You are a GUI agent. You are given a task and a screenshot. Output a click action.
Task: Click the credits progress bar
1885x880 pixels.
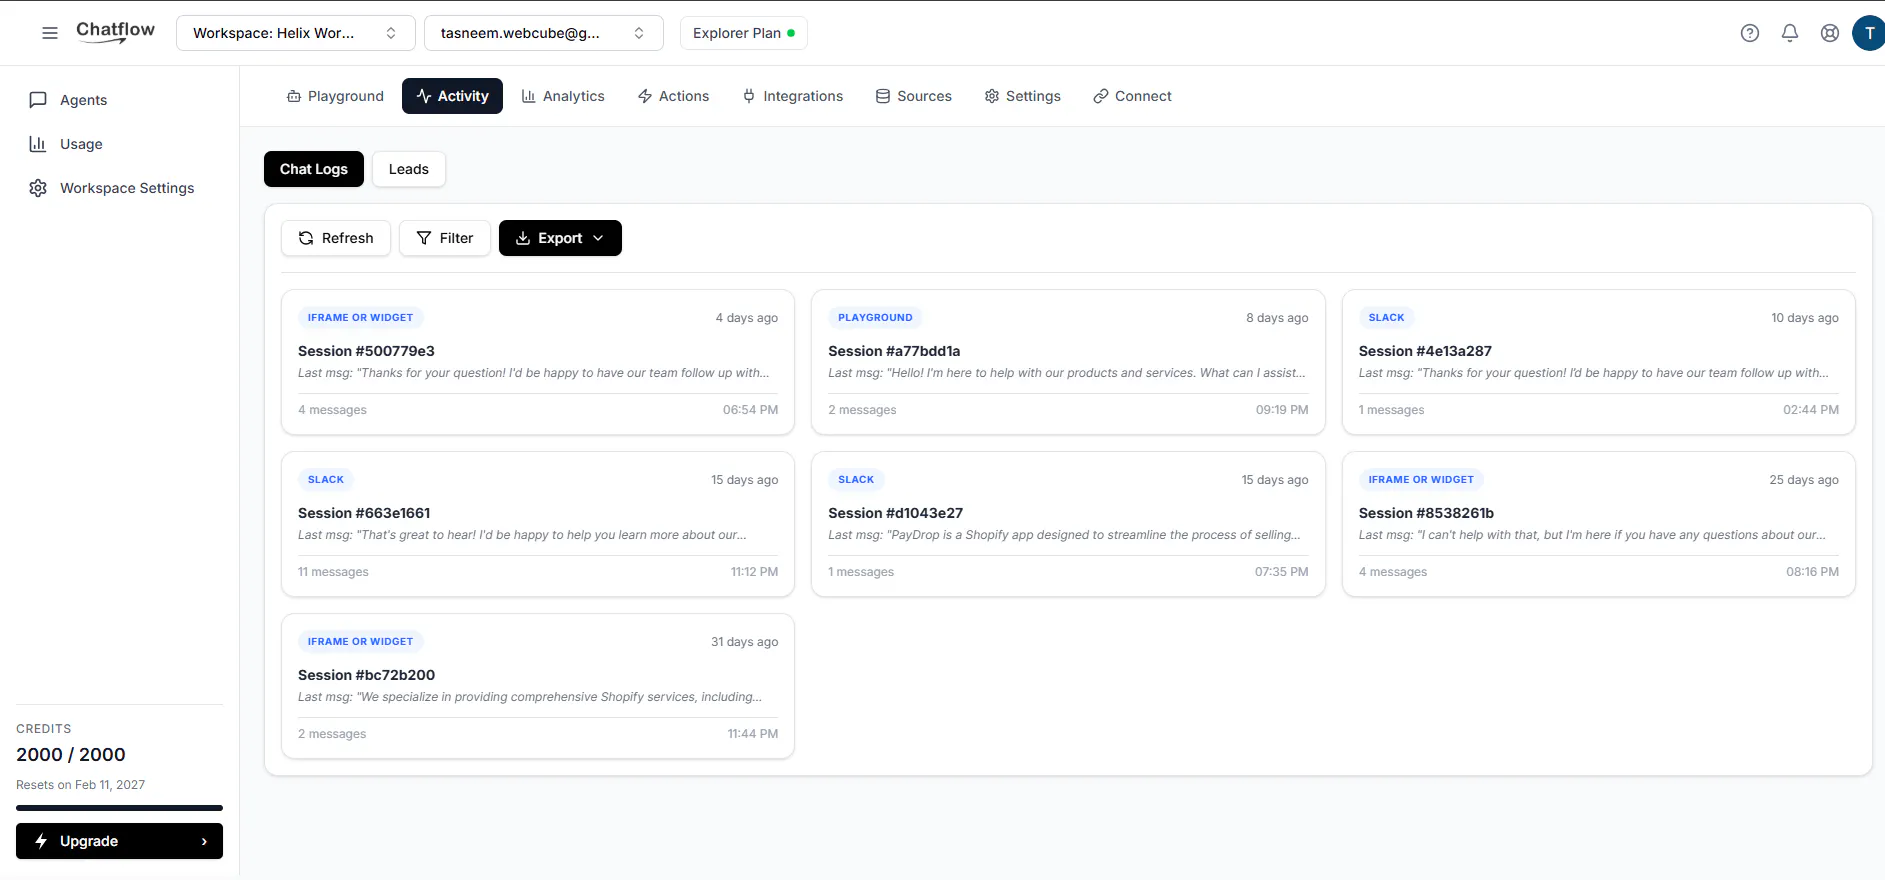[119, 808]
